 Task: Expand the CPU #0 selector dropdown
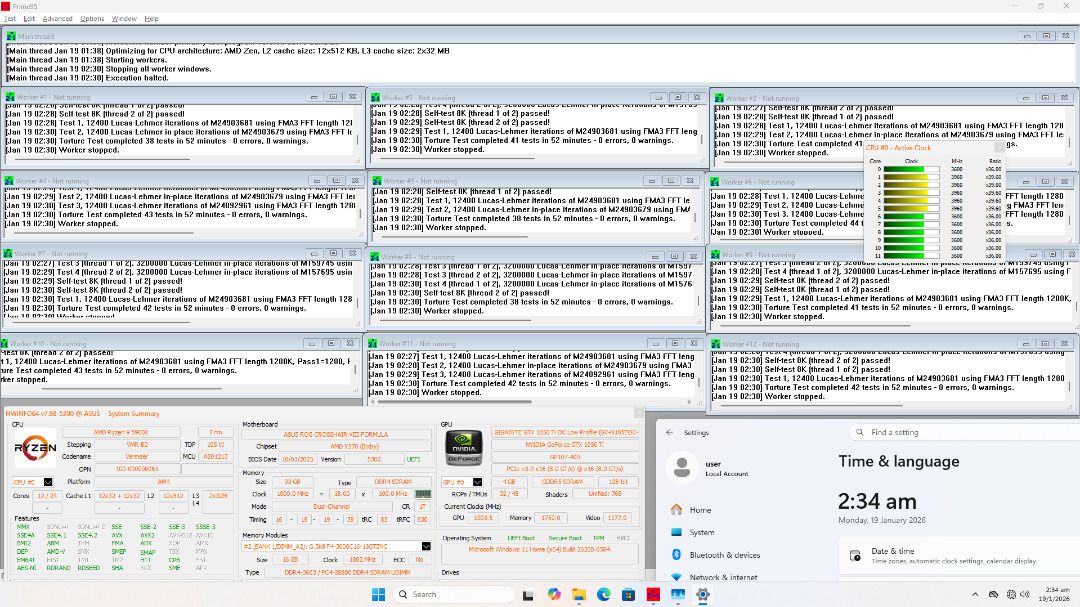(47, 482)
